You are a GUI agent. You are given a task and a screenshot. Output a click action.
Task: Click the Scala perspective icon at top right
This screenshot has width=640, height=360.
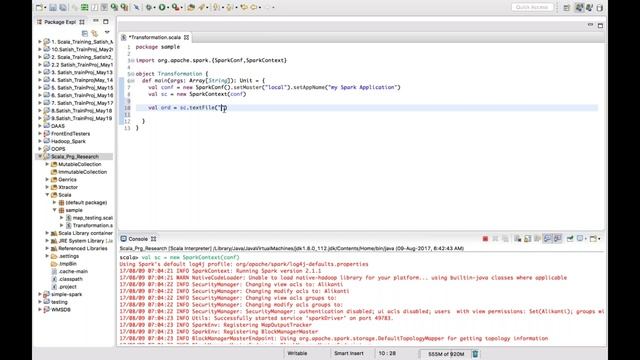tap(579, 8)
